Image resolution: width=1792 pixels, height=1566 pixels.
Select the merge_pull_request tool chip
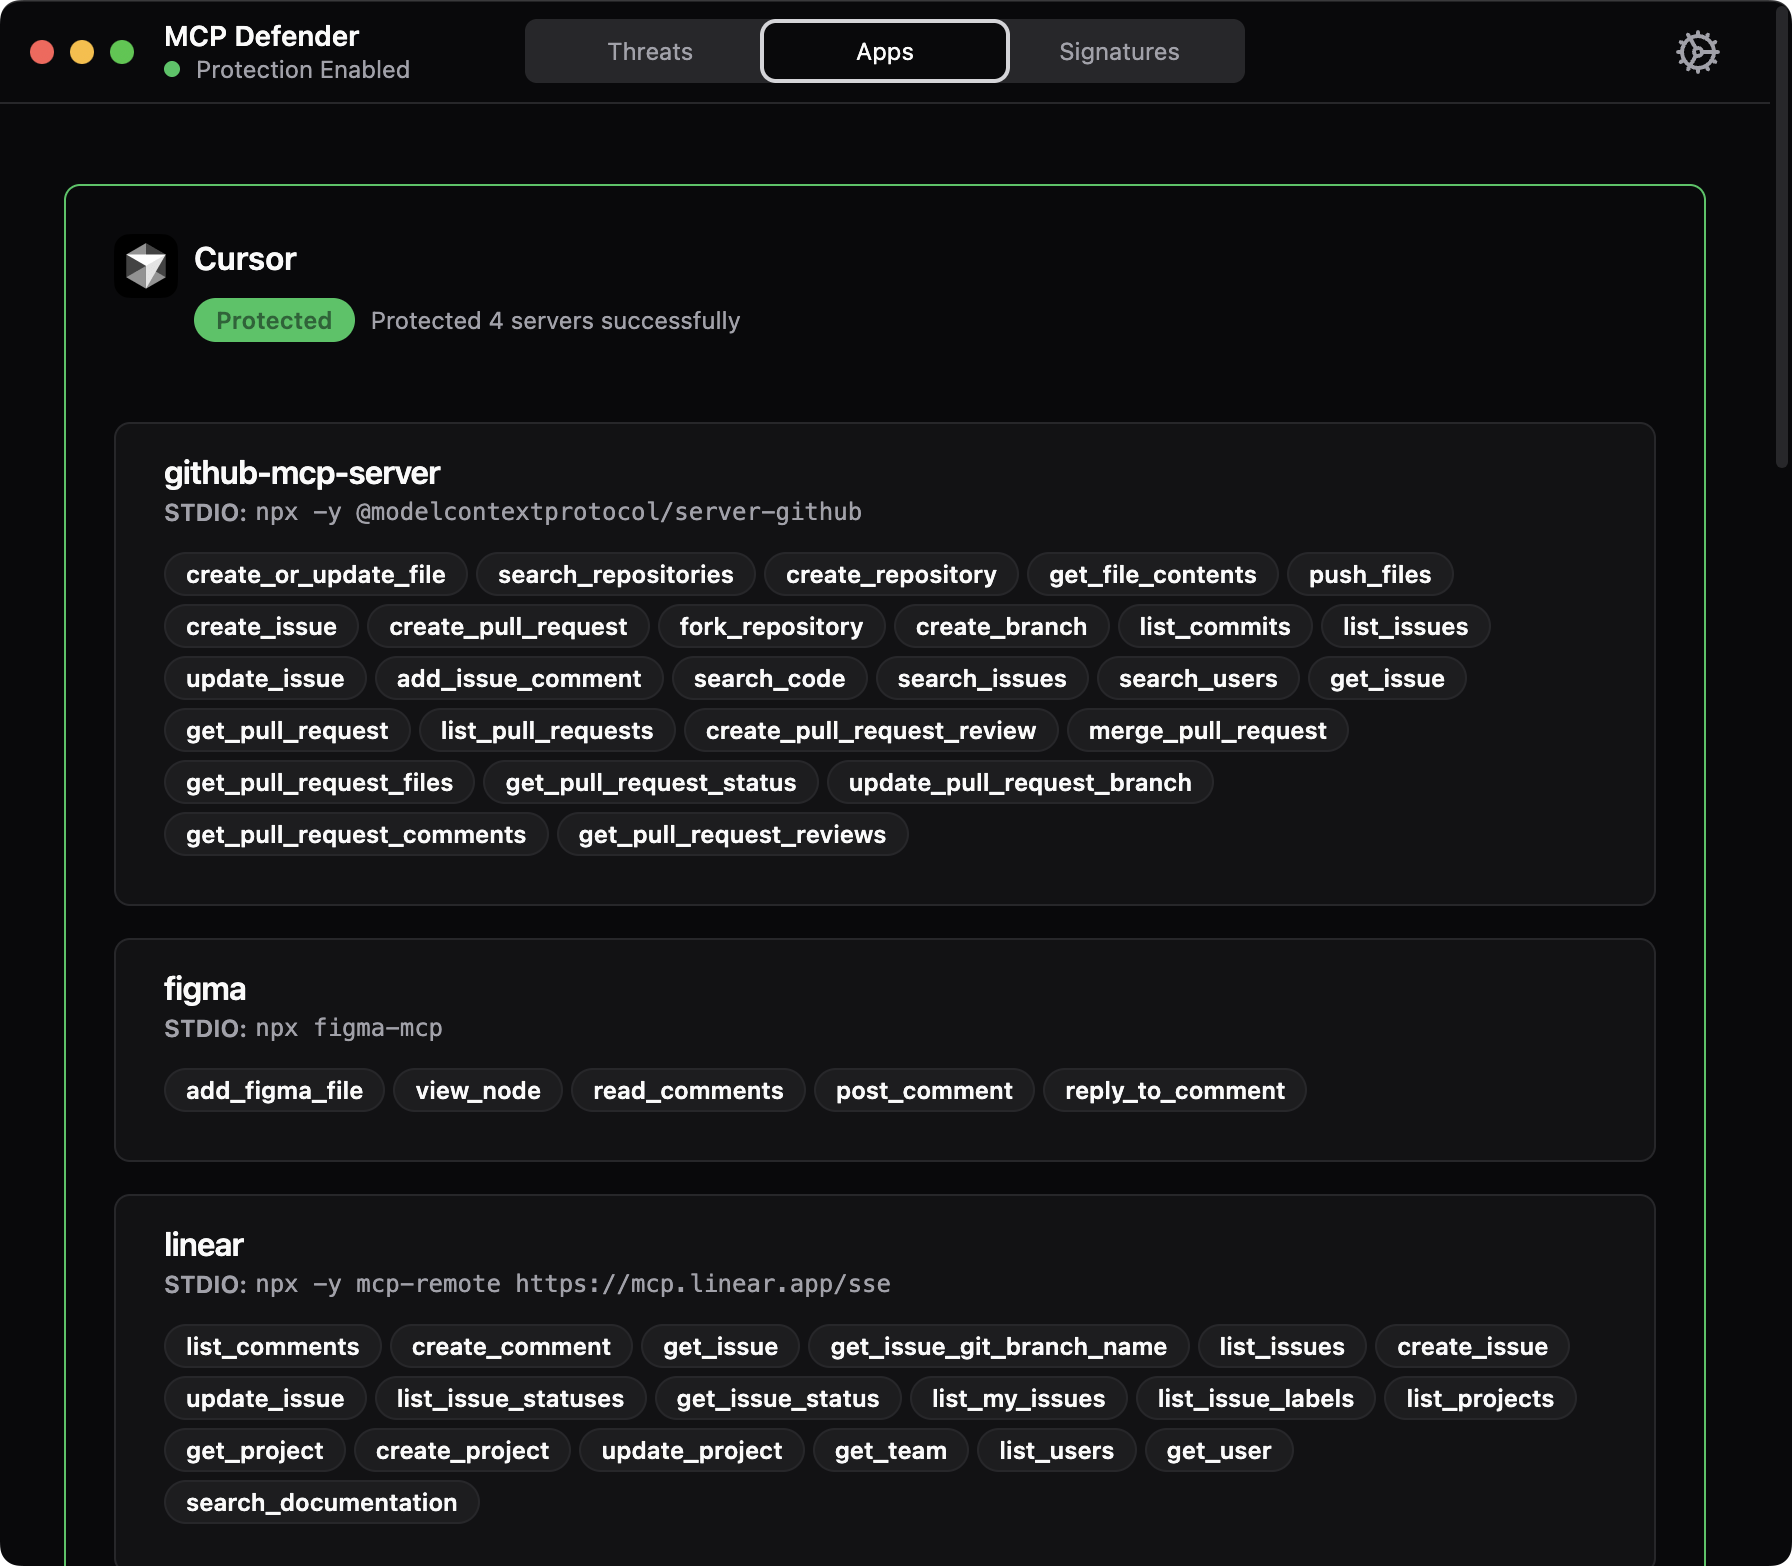click(x=1207, y=731)
